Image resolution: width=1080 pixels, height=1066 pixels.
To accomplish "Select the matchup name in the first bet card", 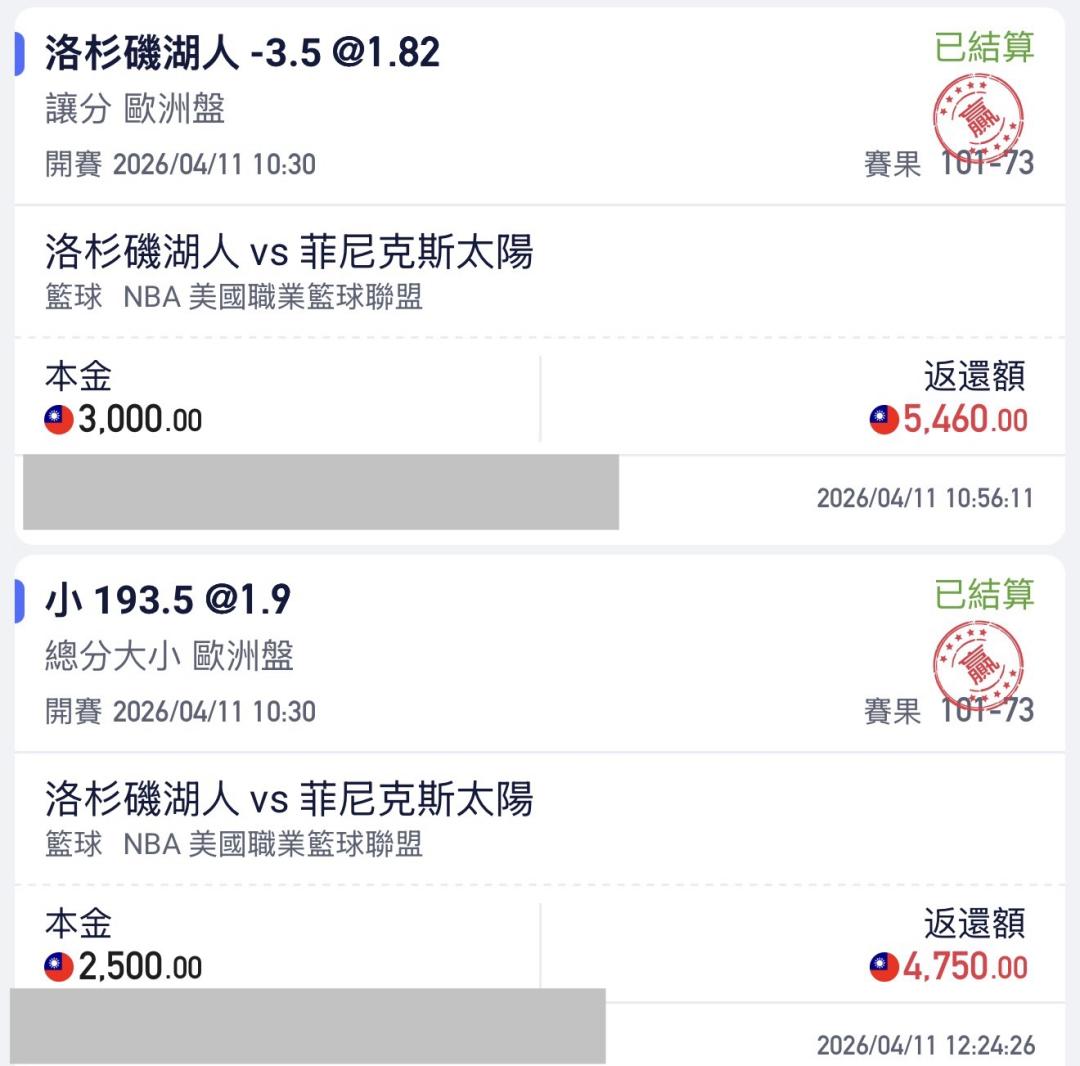I will 289,252.
